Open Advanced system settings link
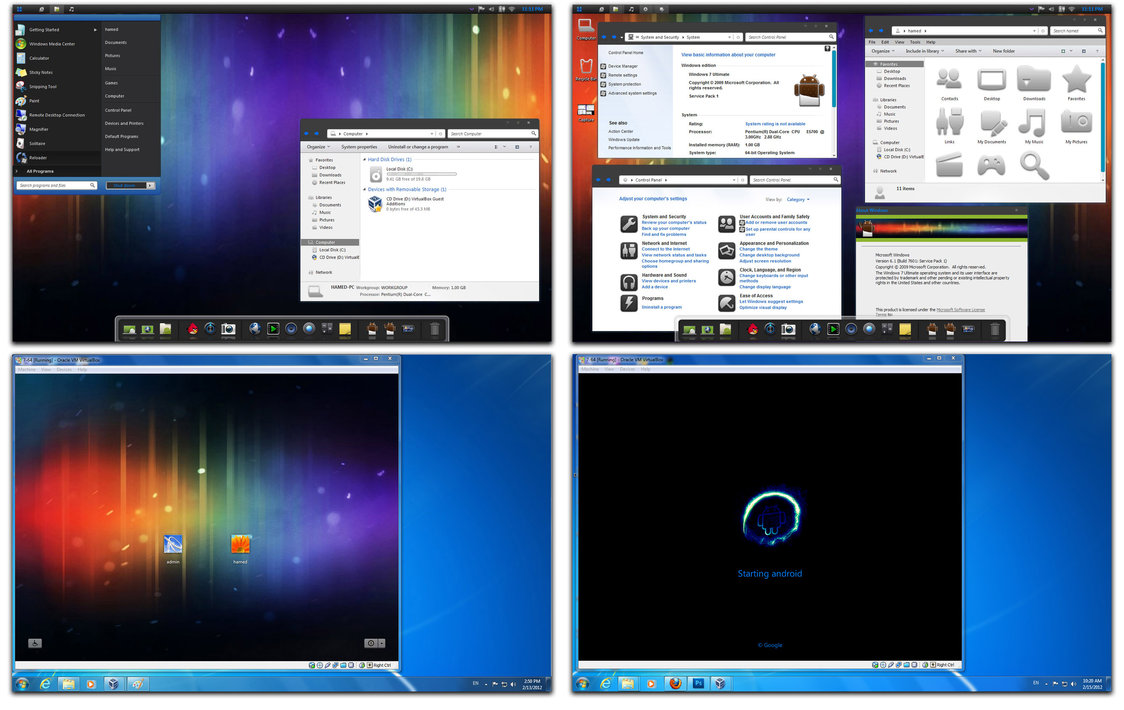The image size is (1124, 710). [632, 93]
